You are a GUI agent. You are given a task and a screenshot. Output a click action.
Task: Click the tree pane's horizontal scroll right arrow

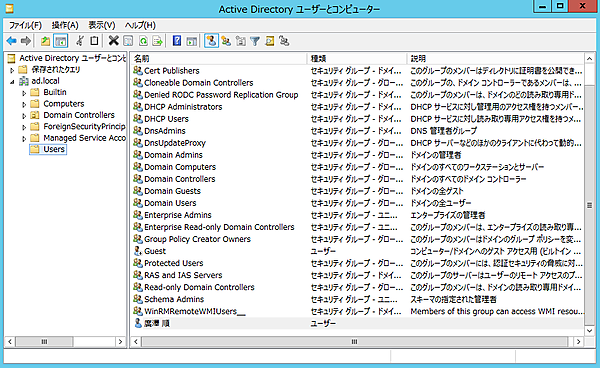[x=121, y=342]
